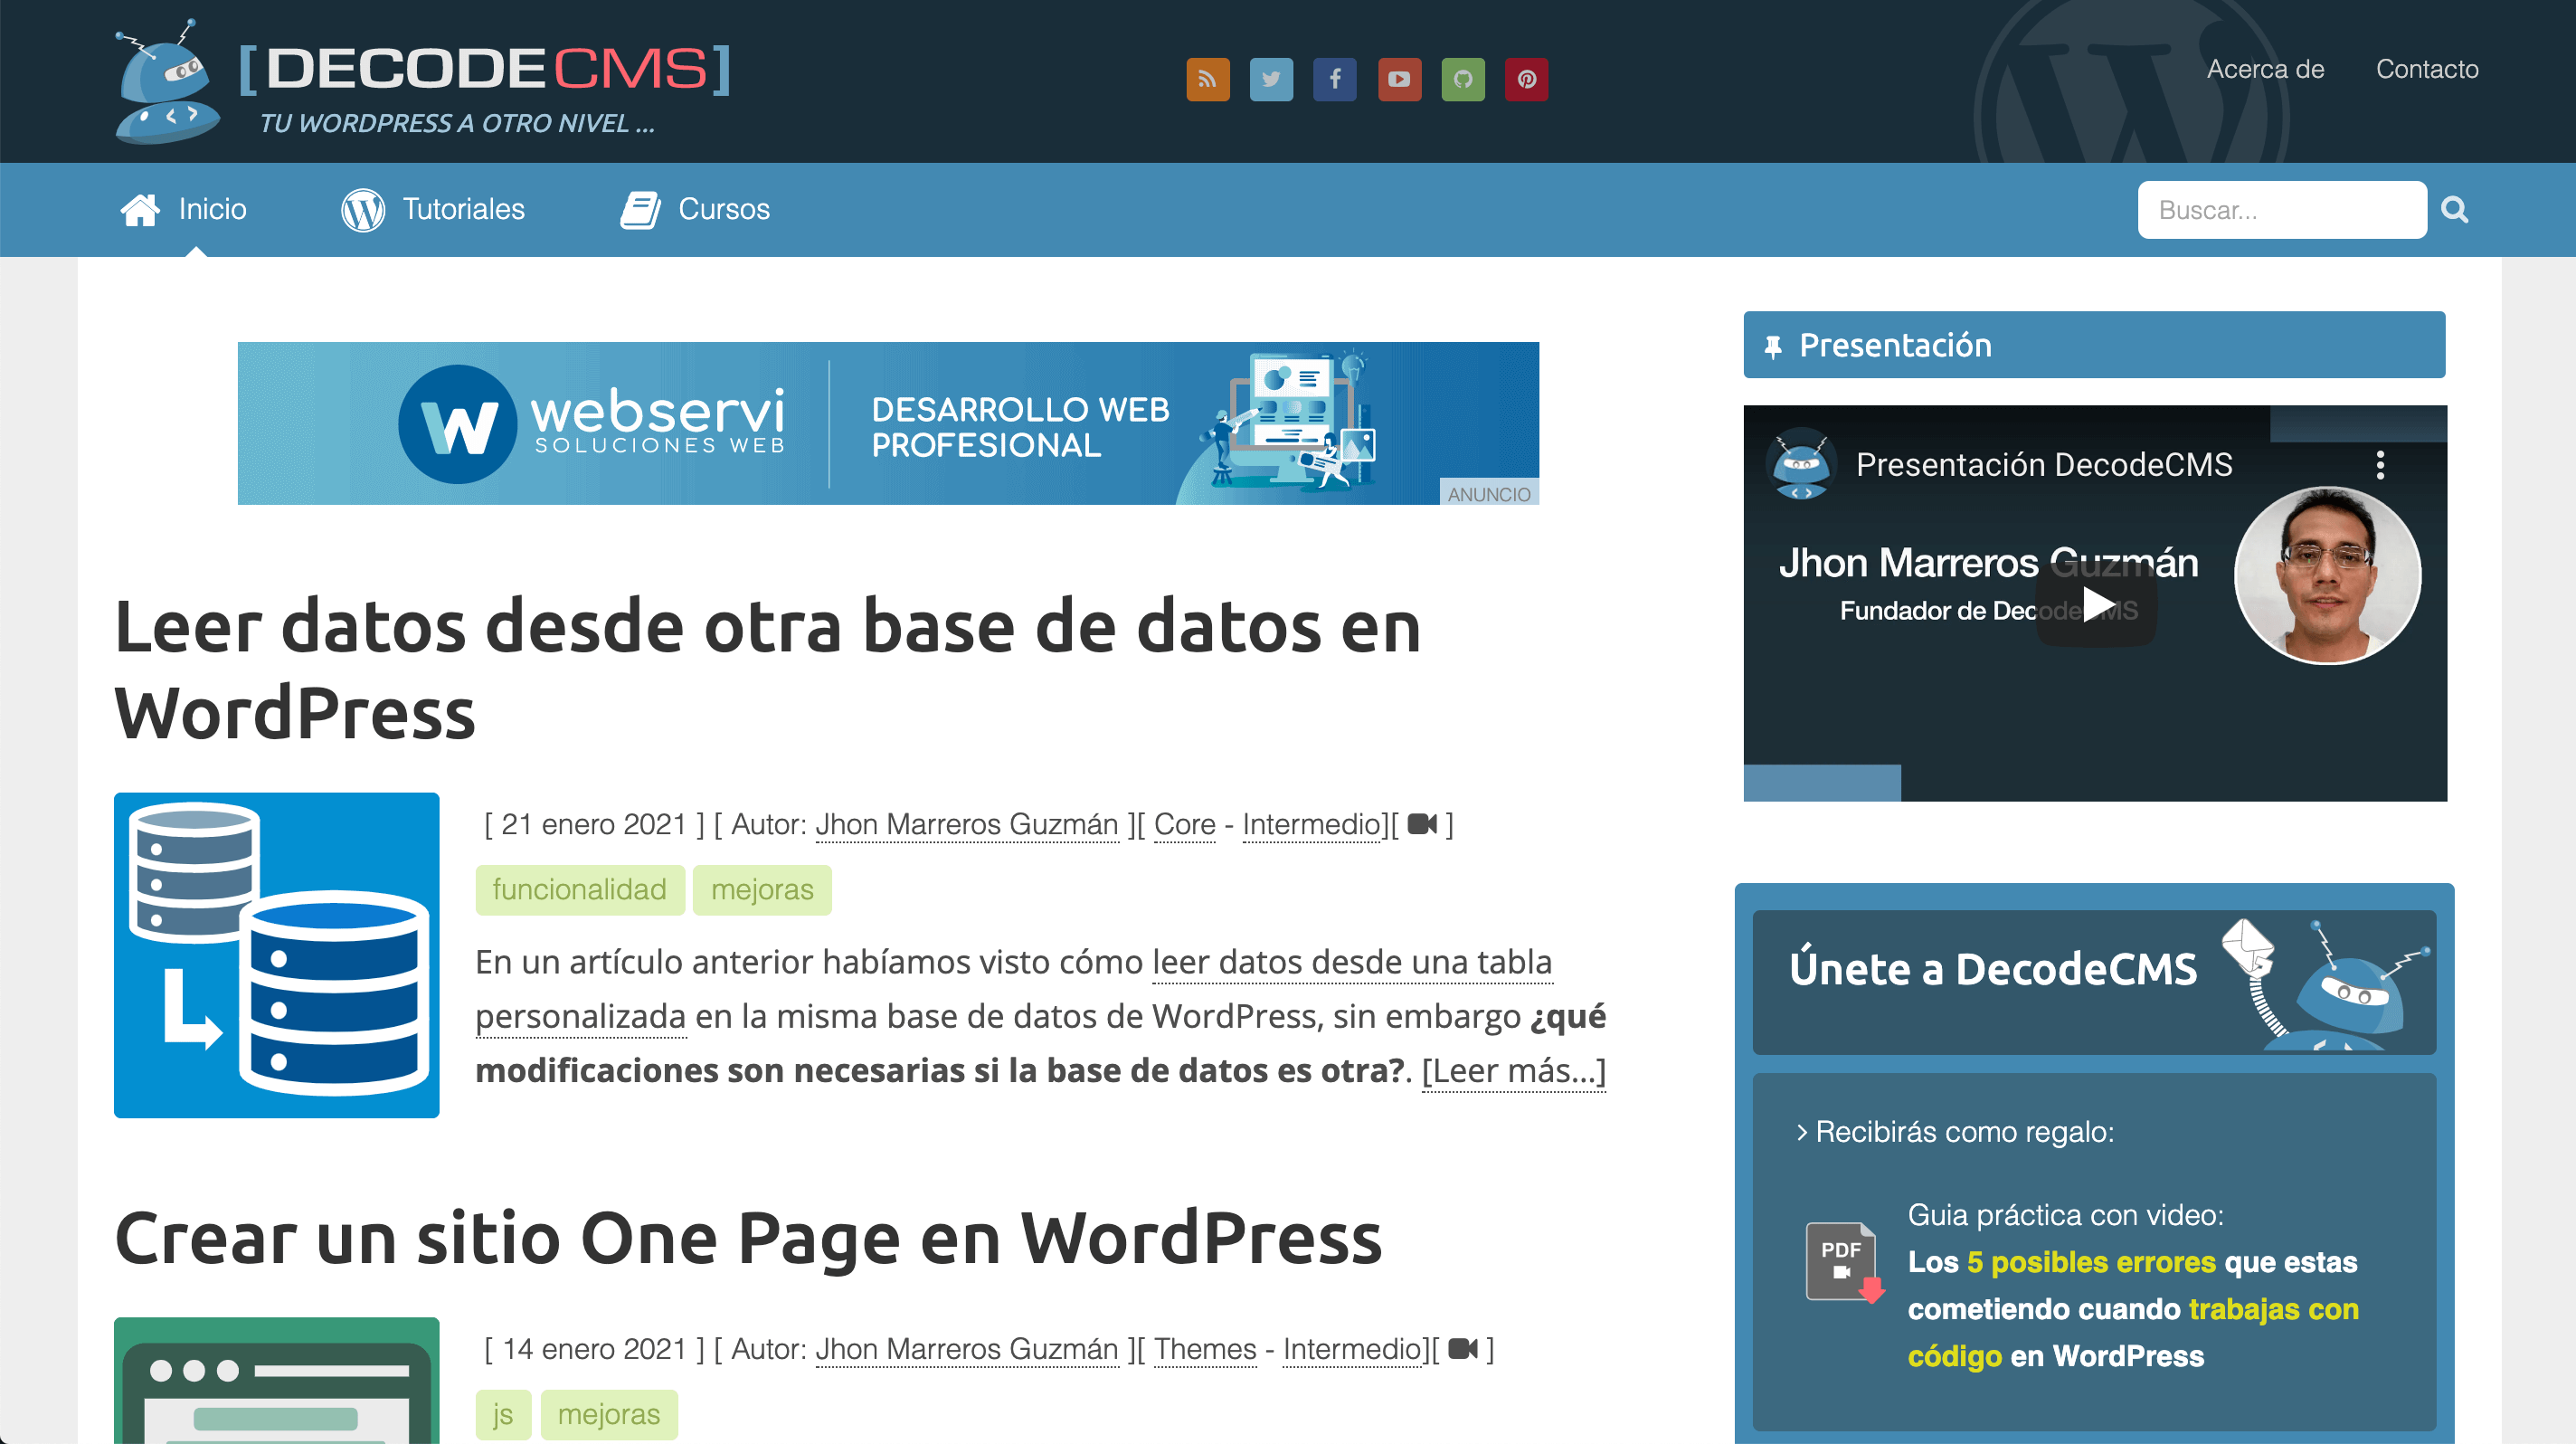Click the DecodeCMS robot logo

(x=167, y=82)
